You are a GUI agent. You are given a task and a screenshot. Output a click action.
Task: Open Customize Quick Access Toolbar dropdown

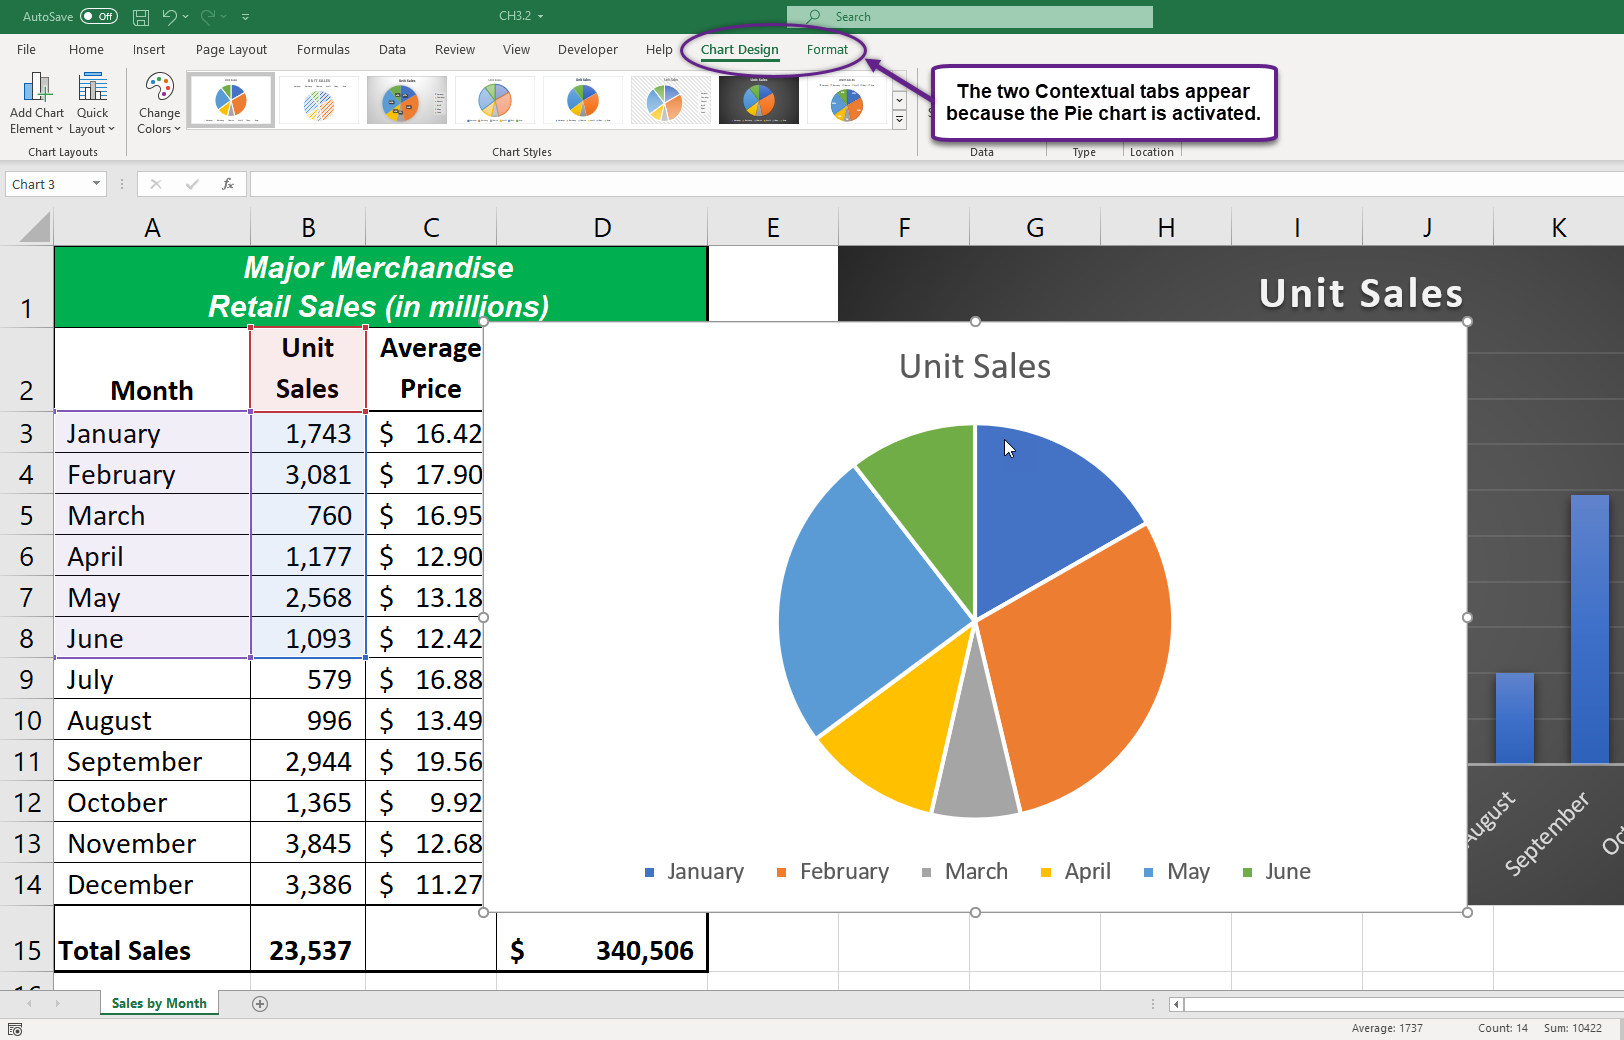point(246,17)
